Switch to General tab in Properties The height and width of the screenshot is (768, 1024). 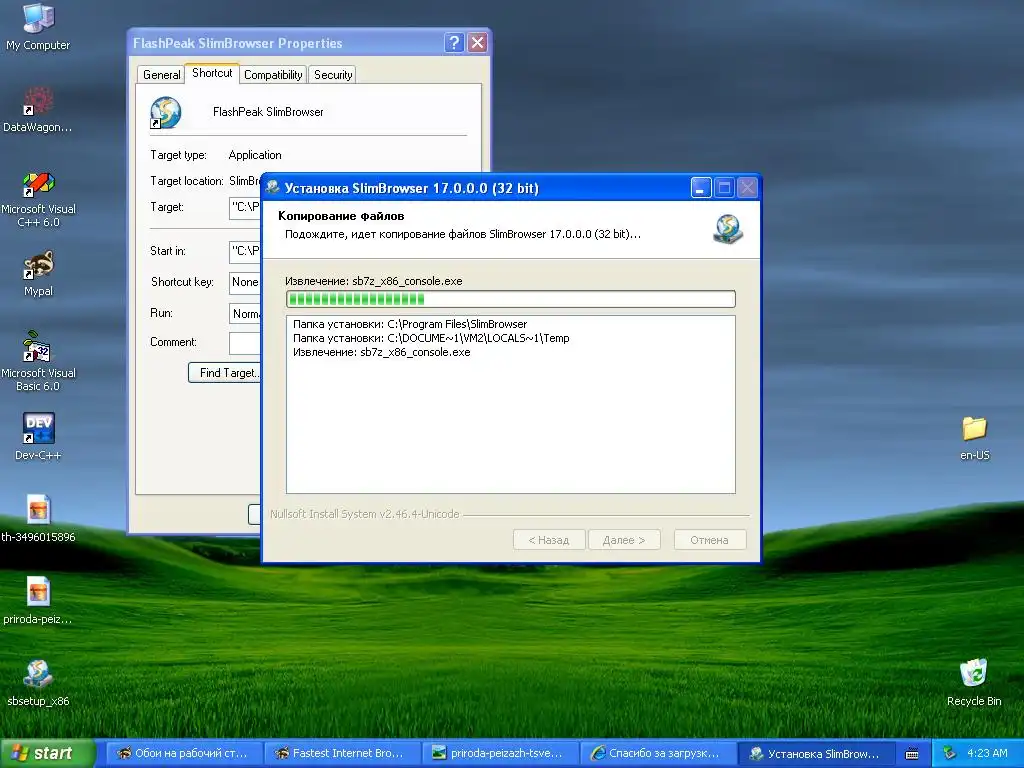tap(161, 74)
